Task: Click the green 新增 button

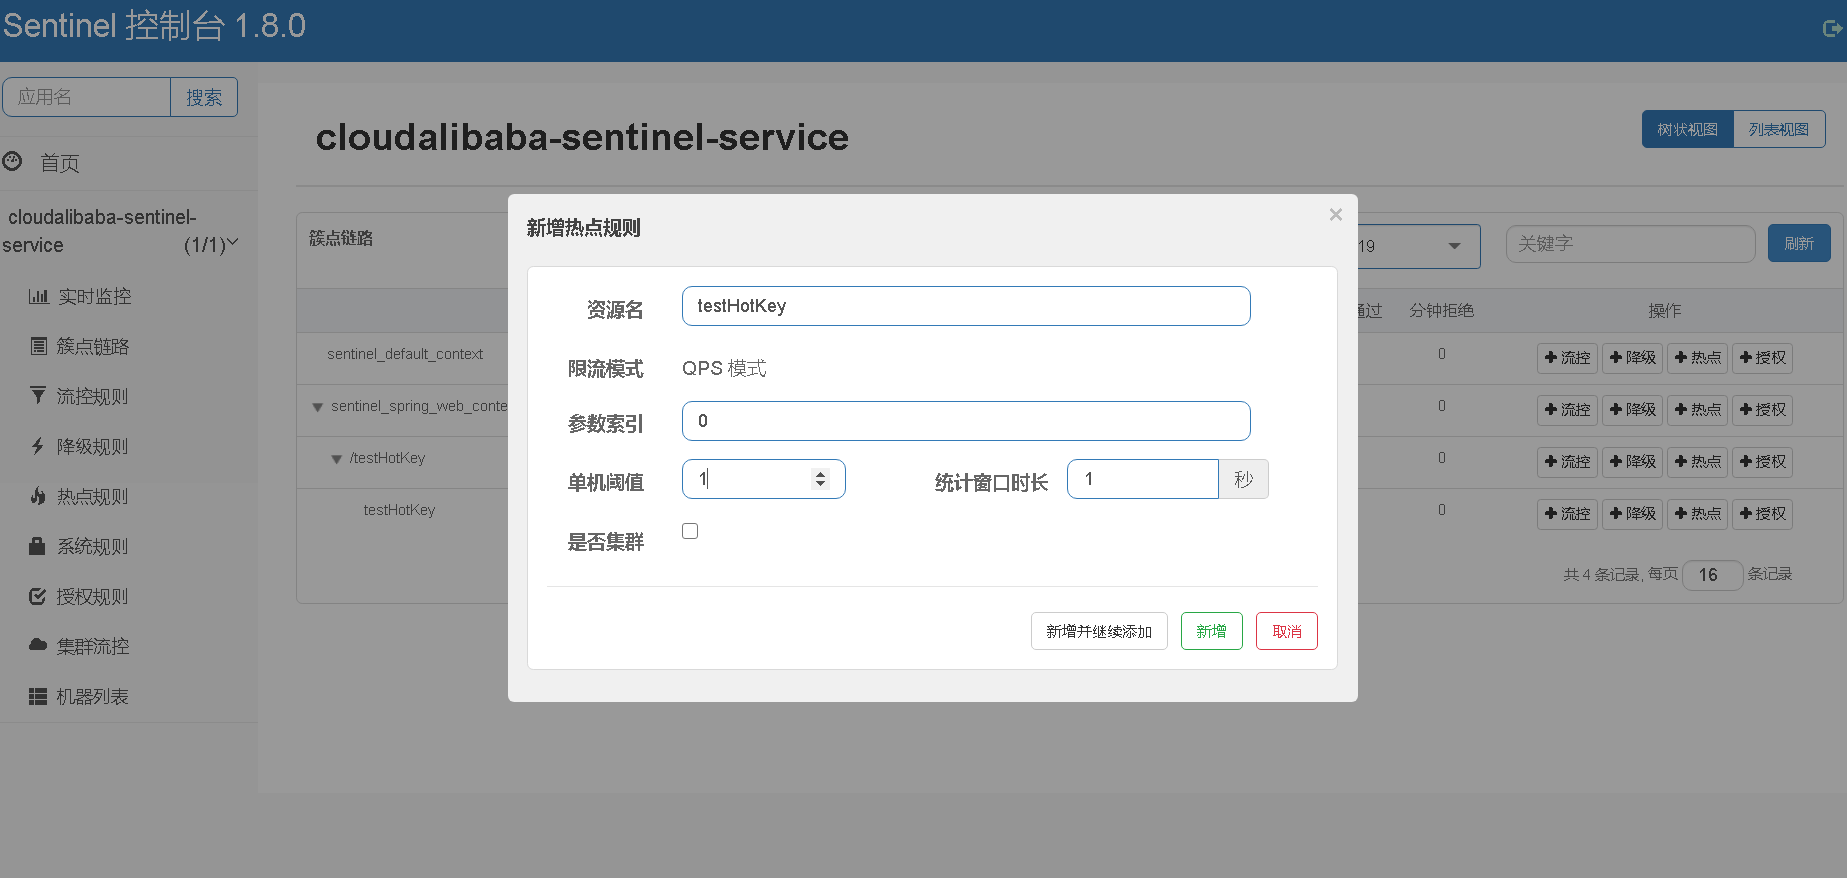Action: [x=1211, y=631]
